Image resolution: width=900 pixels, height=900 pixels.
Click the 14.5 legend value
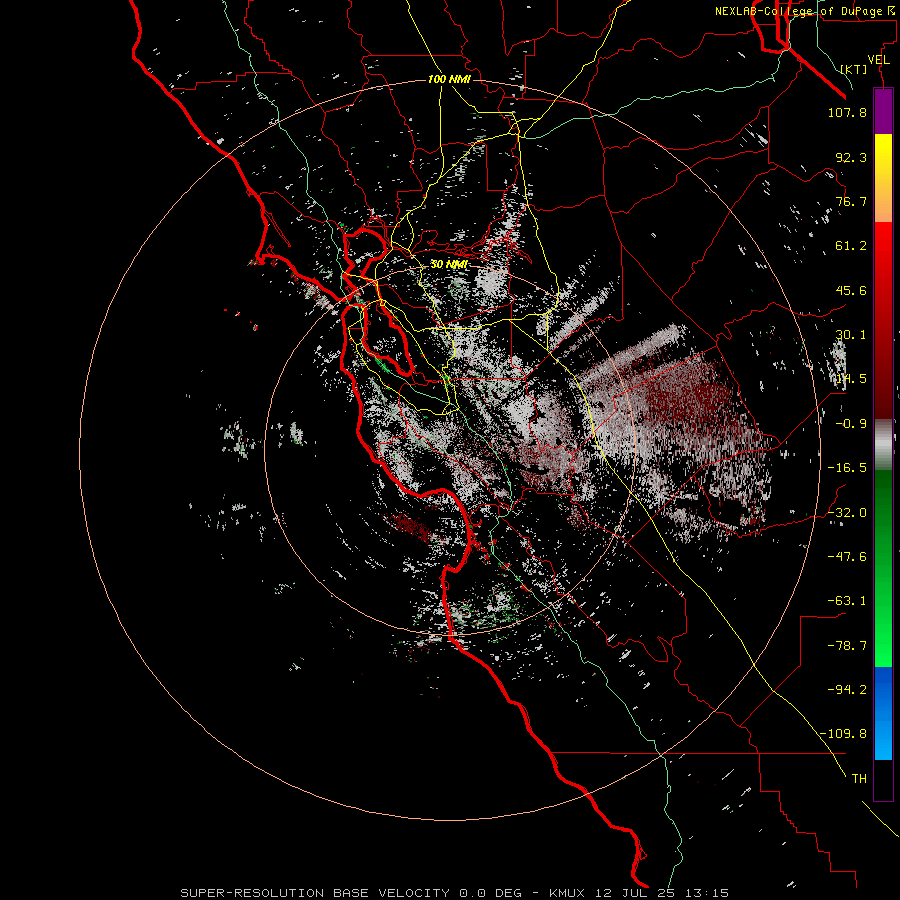tap(851, 379)
